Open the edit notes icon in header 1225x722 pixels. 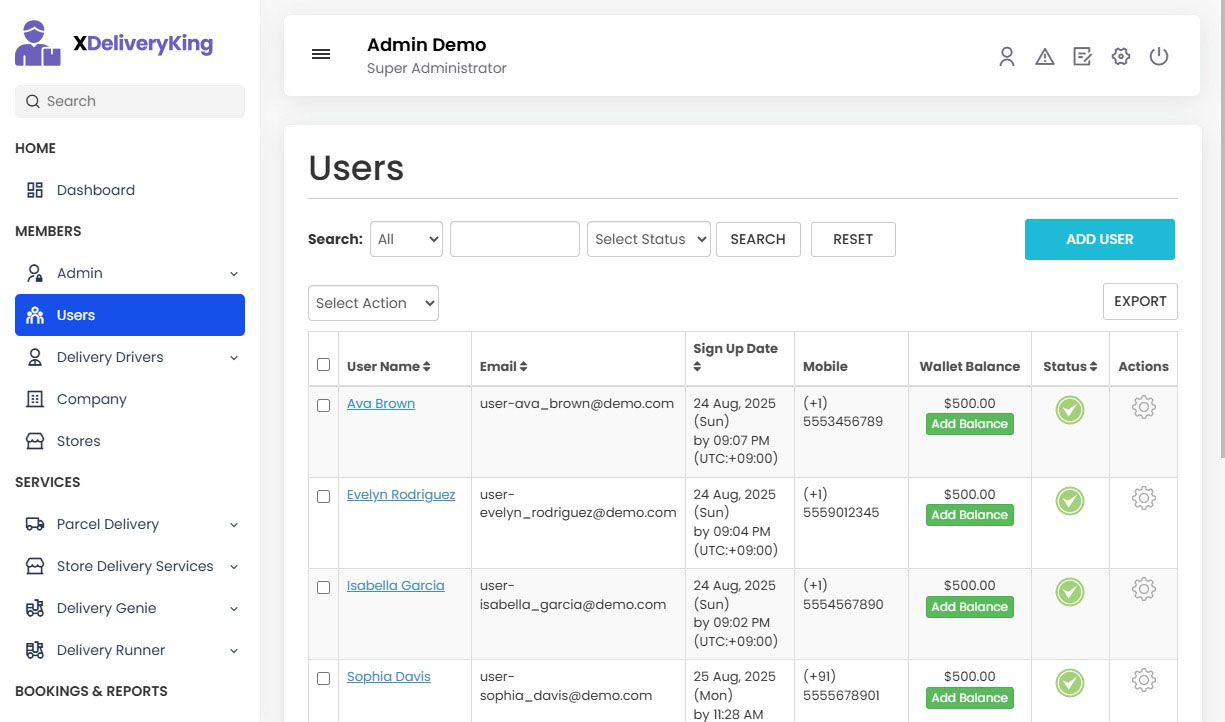pos(1083,56)
